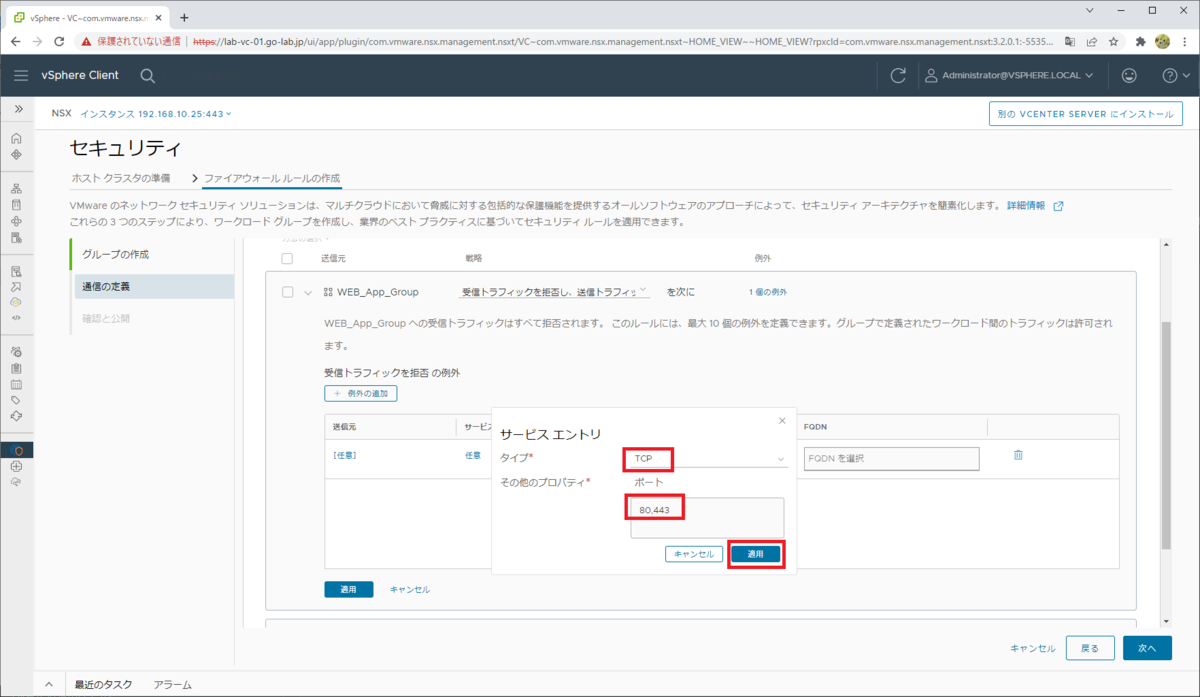Select the highlighted NSX shield icon
The image size is (1200, 697).
pyautogui.click(x=16, y=450)
